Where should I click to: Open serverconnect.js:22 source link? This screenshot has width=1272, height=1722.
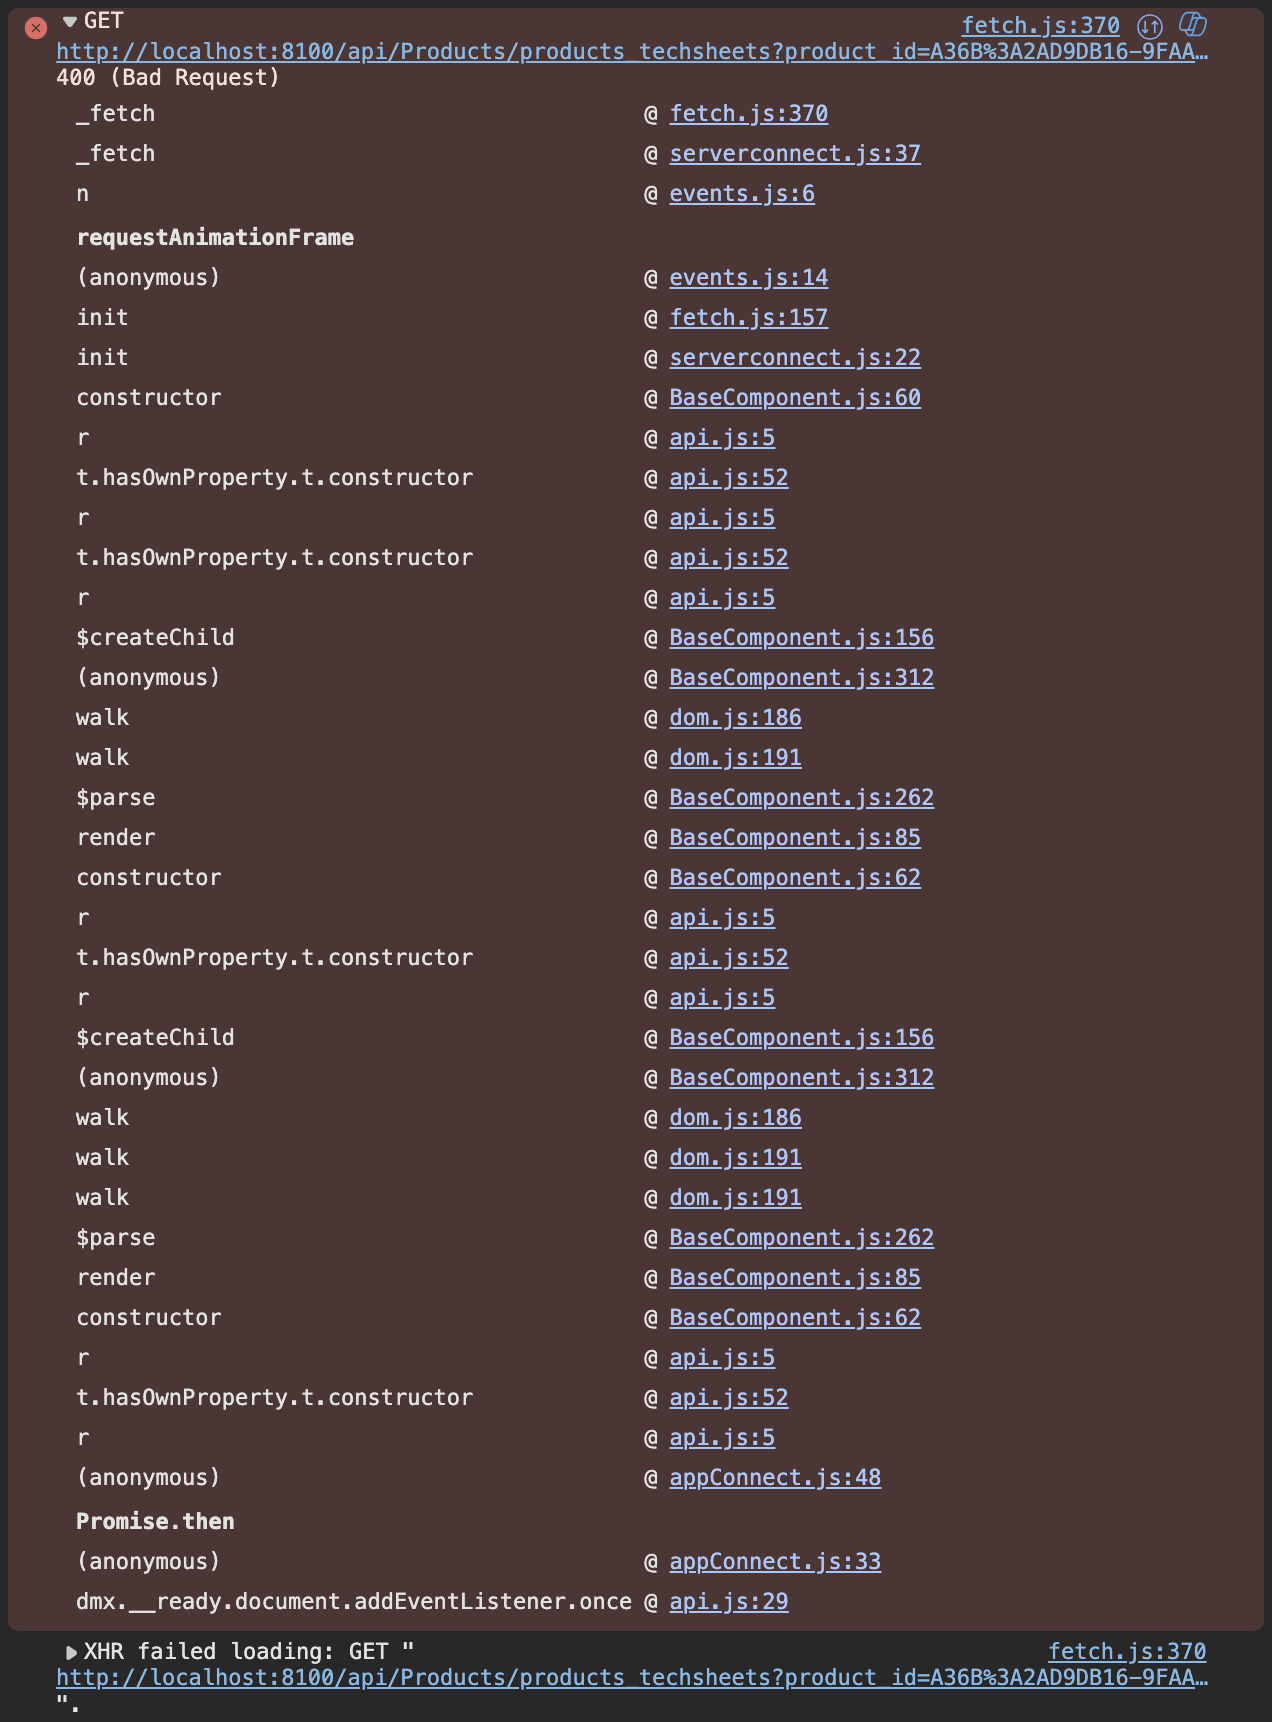click(x=795, y=358)
